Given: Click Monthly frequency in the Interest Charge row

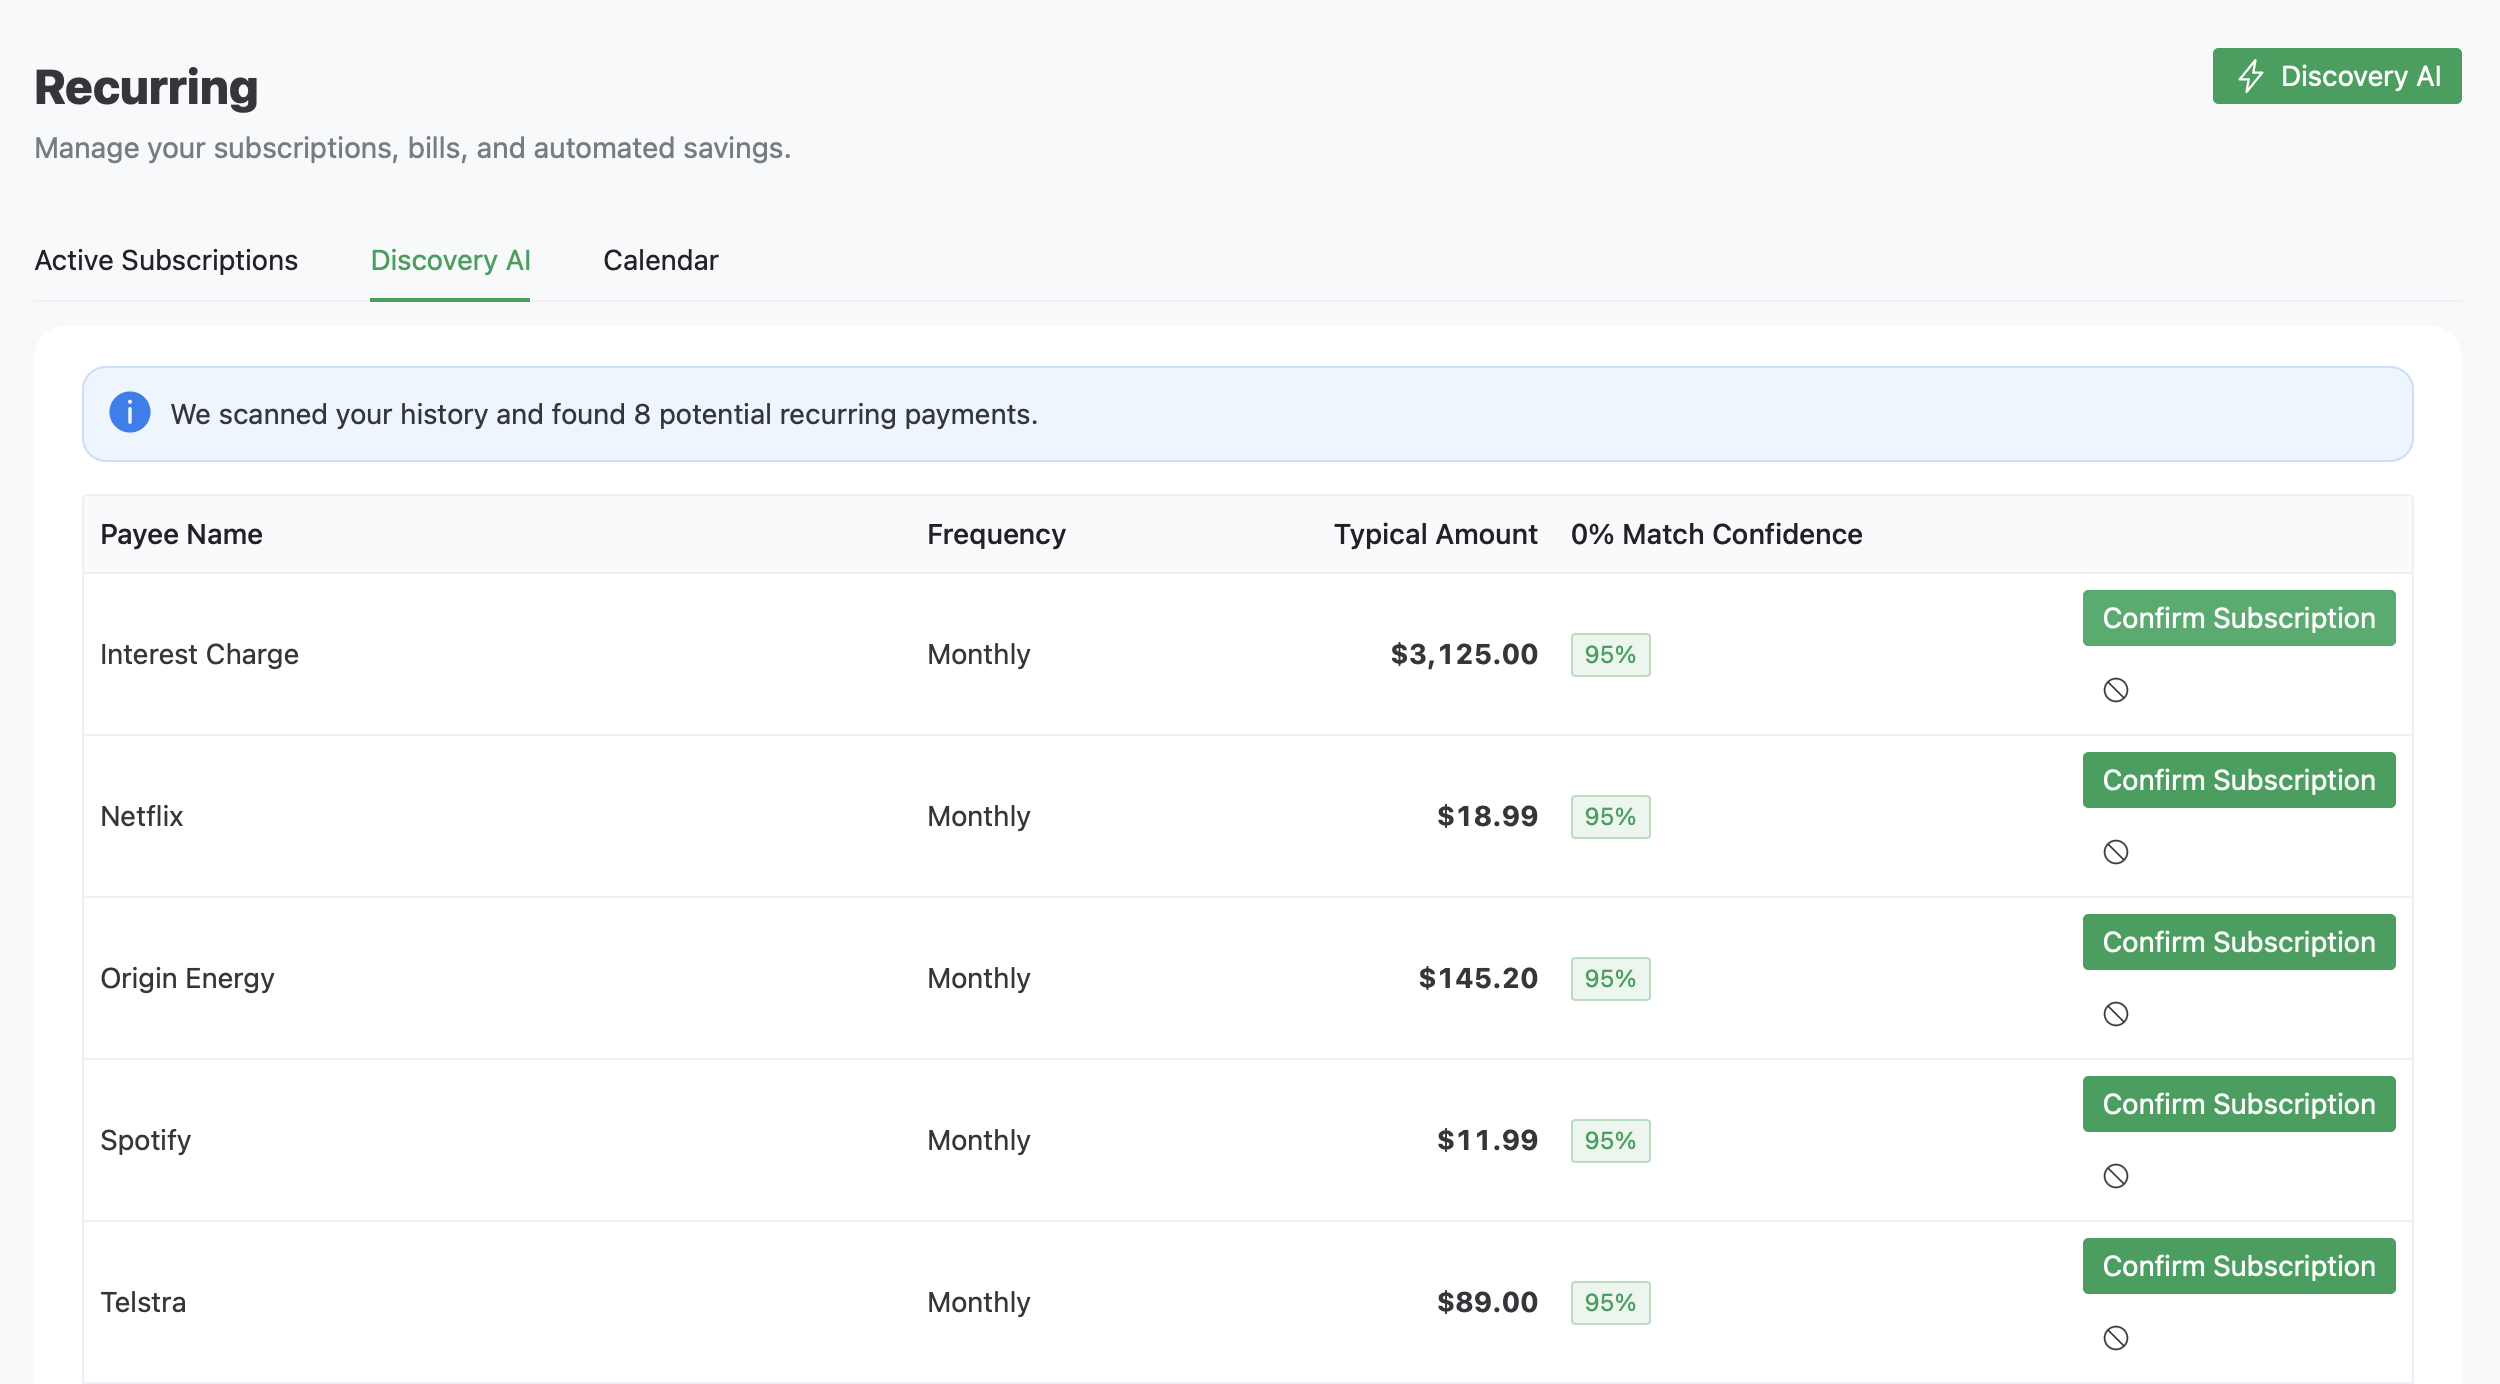Looking at the screenshot, I should [x=978, y=654].
